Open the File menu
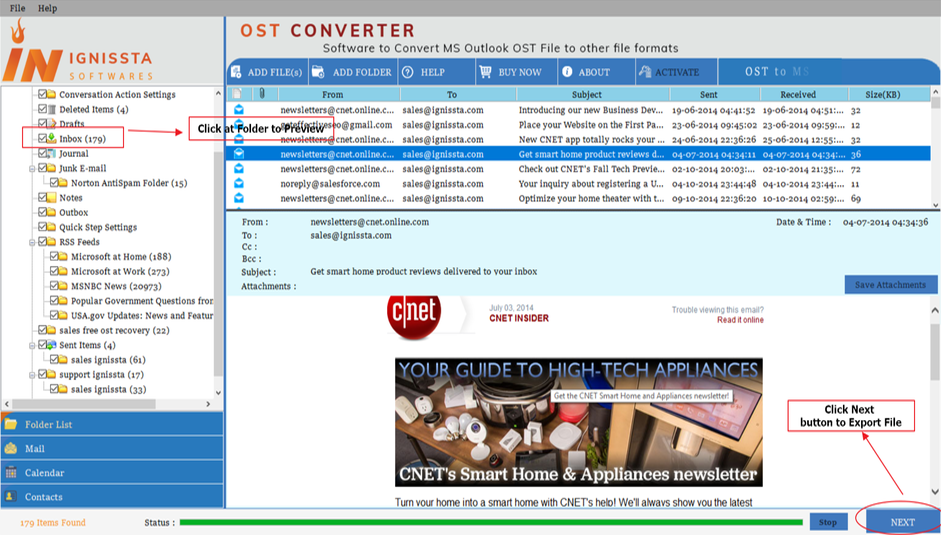 click(17, 8)
